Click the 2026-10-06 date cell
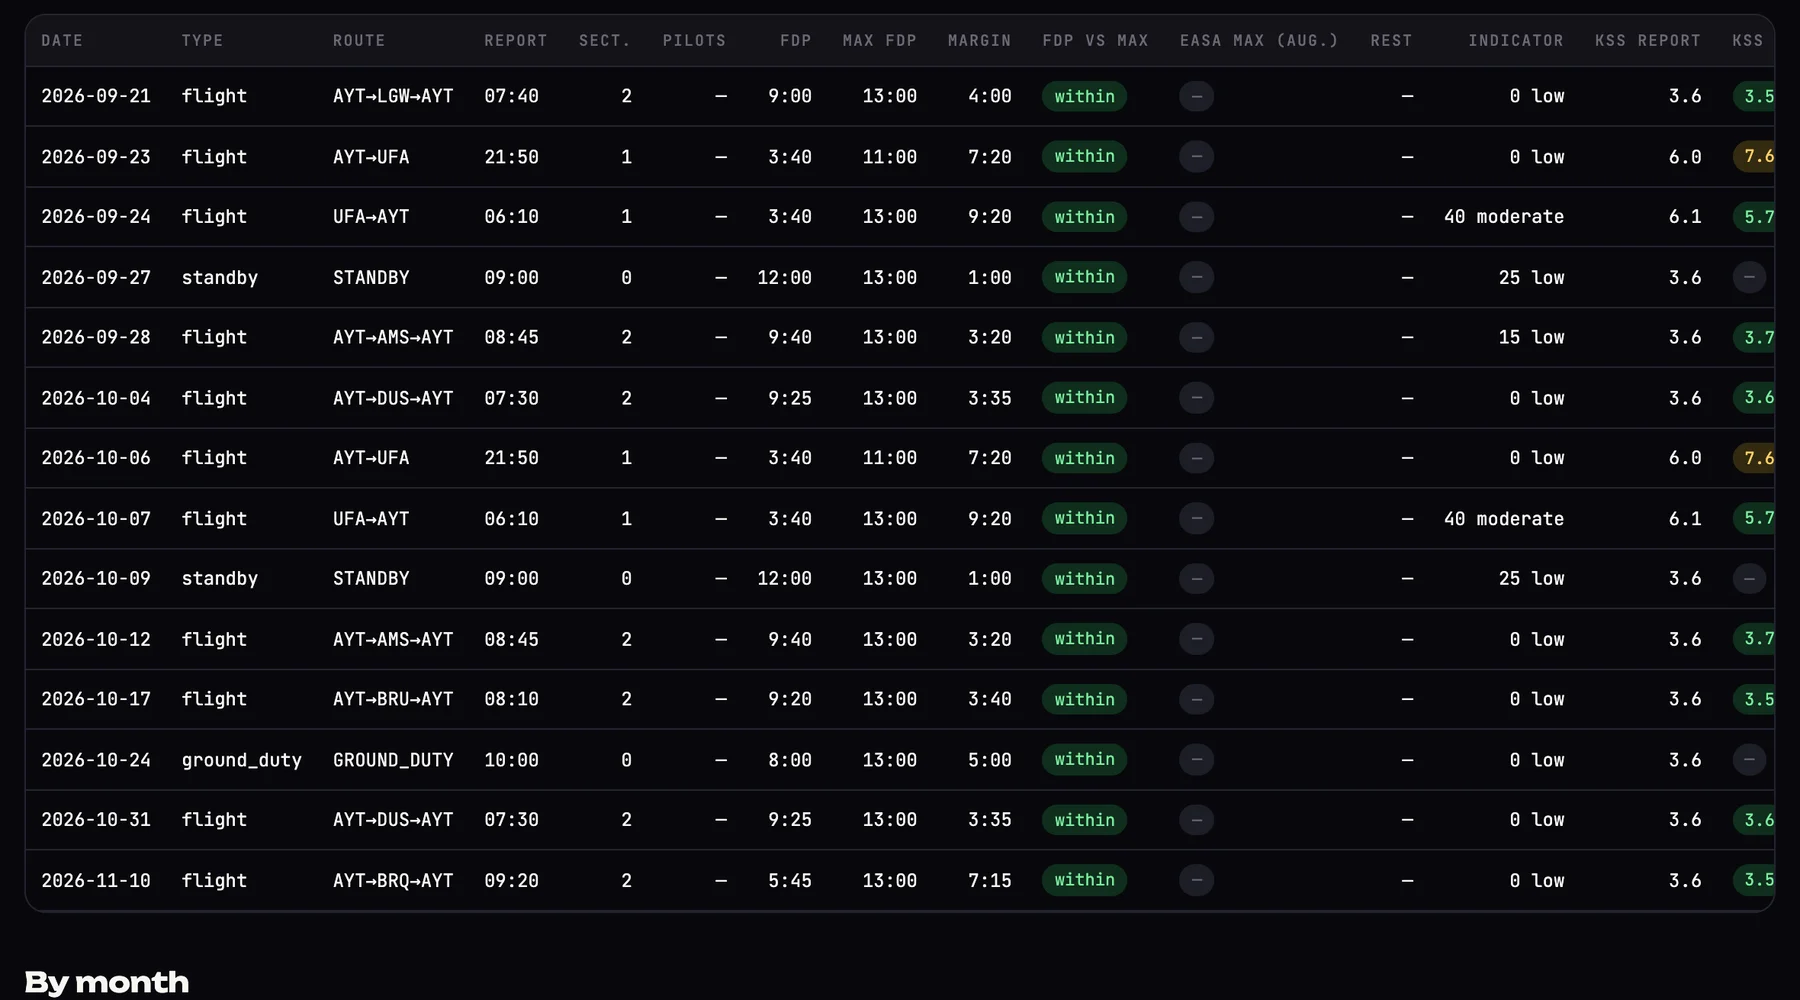Screen dimensions: 1800x1000 point(96,458)
